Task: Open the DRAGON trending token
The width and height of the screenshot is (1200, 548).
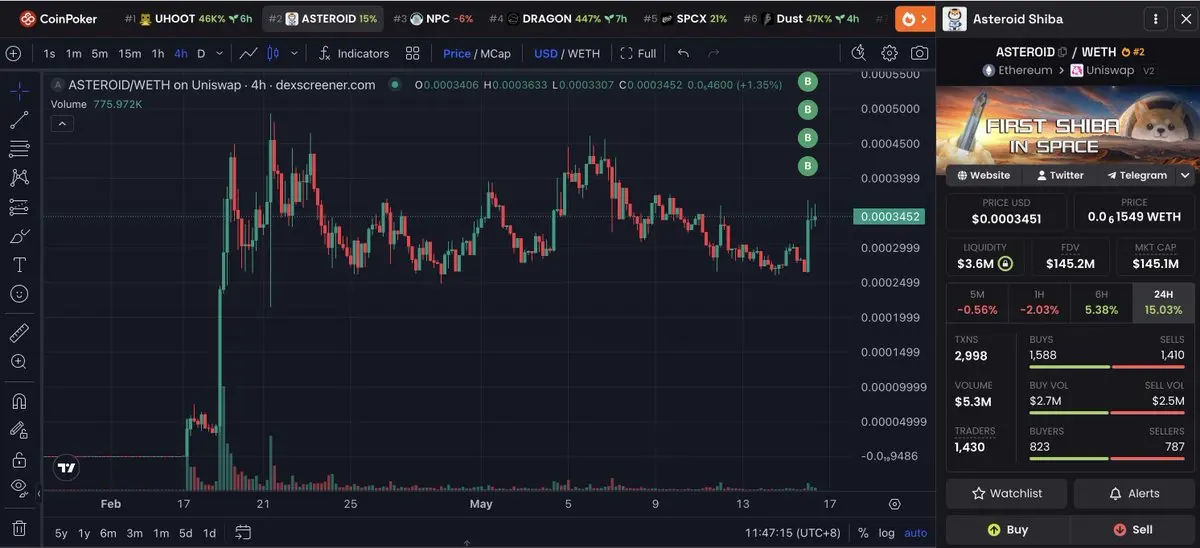Action: pyautogui.click(x=557, y=18)
